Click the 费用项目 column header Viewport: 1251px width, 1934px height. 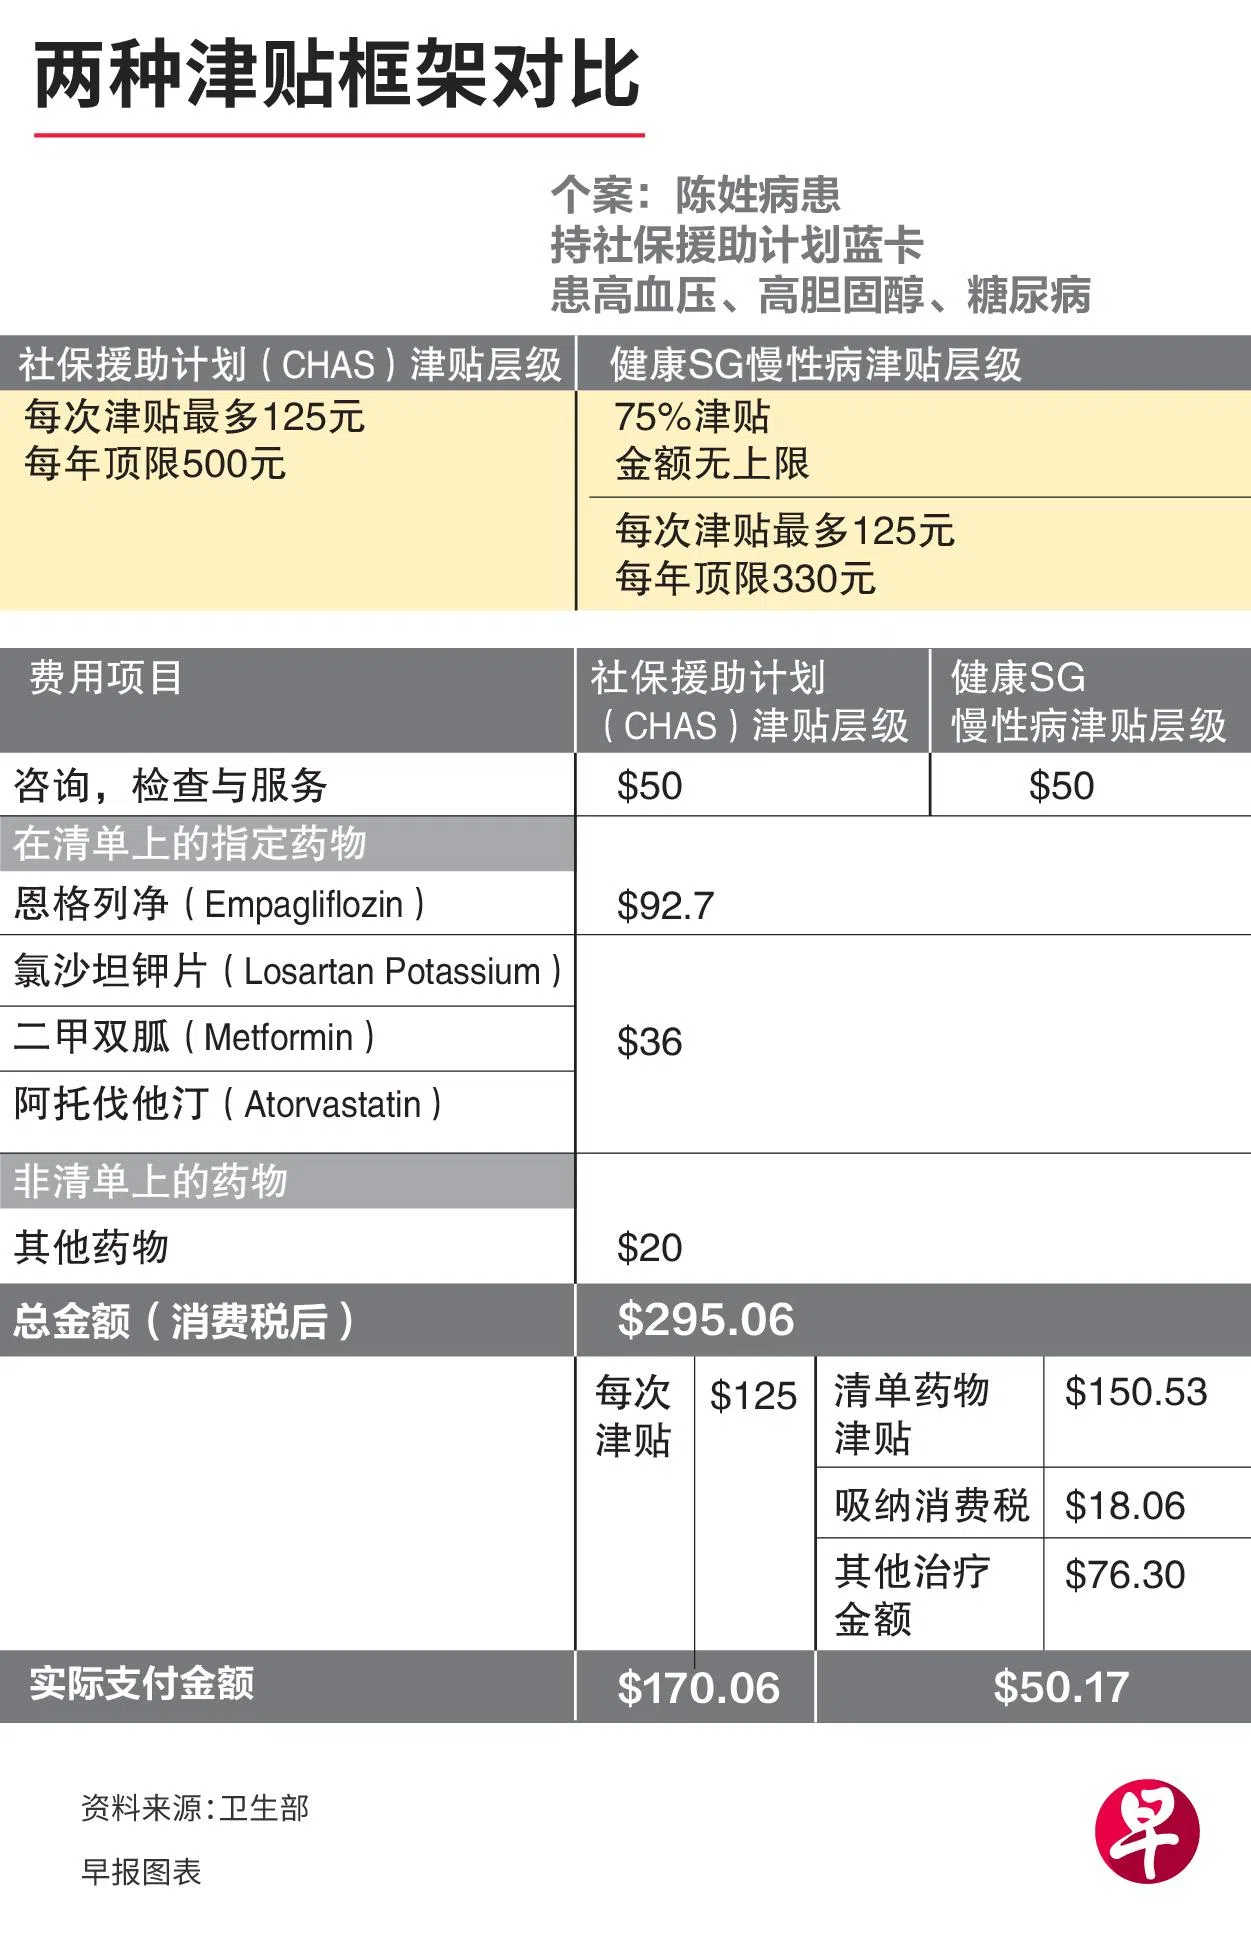[106, 678]
